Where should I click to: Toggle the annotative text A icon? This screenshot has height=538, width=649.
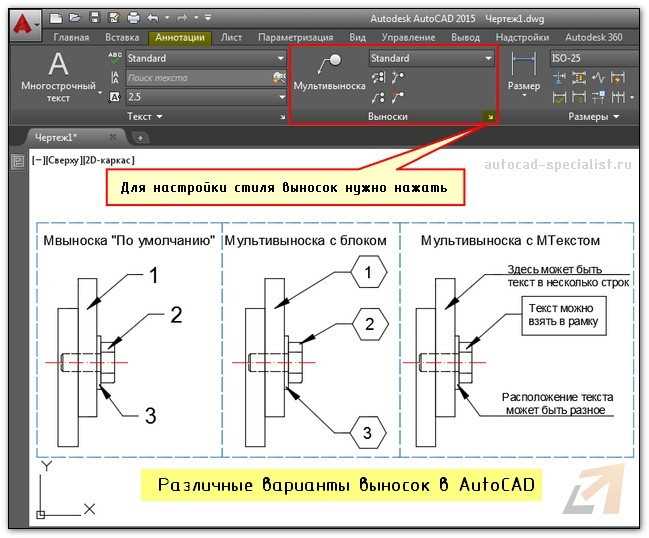tap(114, 97)
